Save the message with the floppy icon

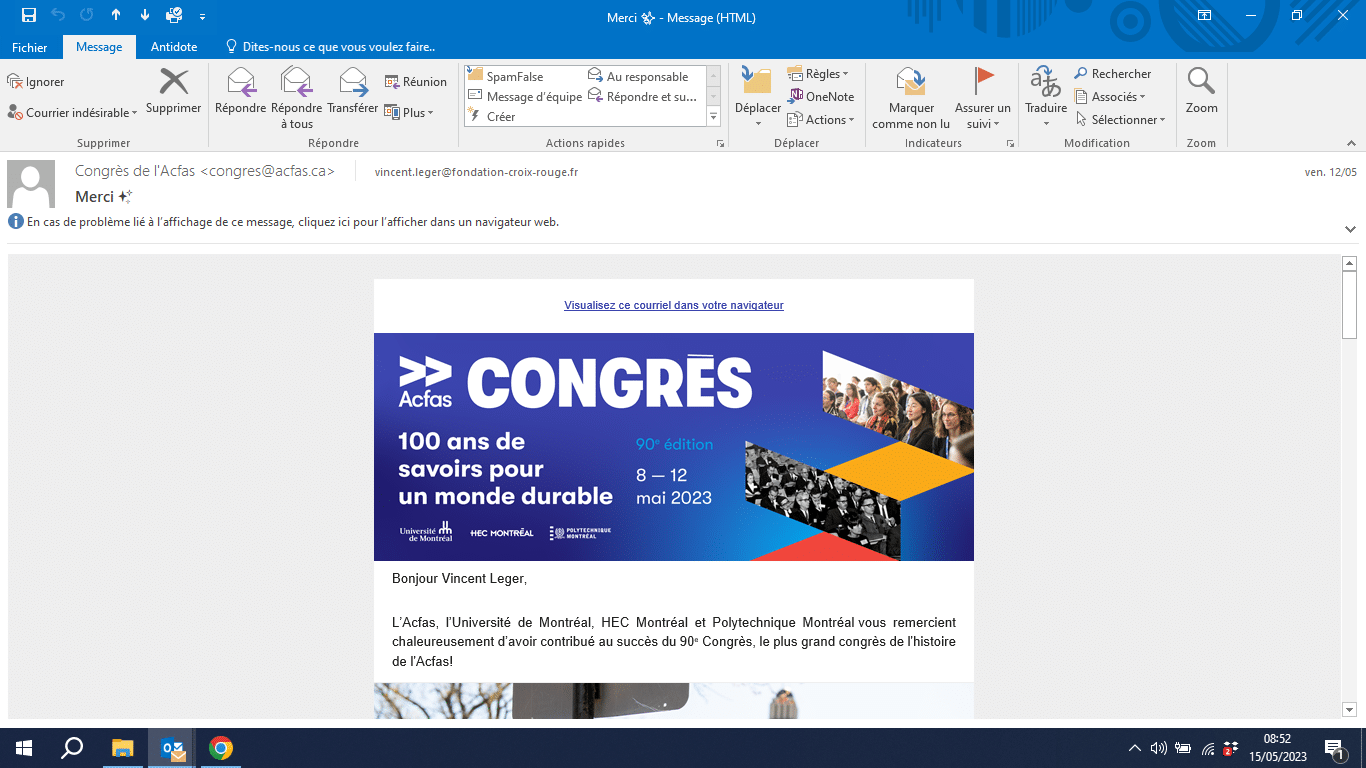(29, 15)
